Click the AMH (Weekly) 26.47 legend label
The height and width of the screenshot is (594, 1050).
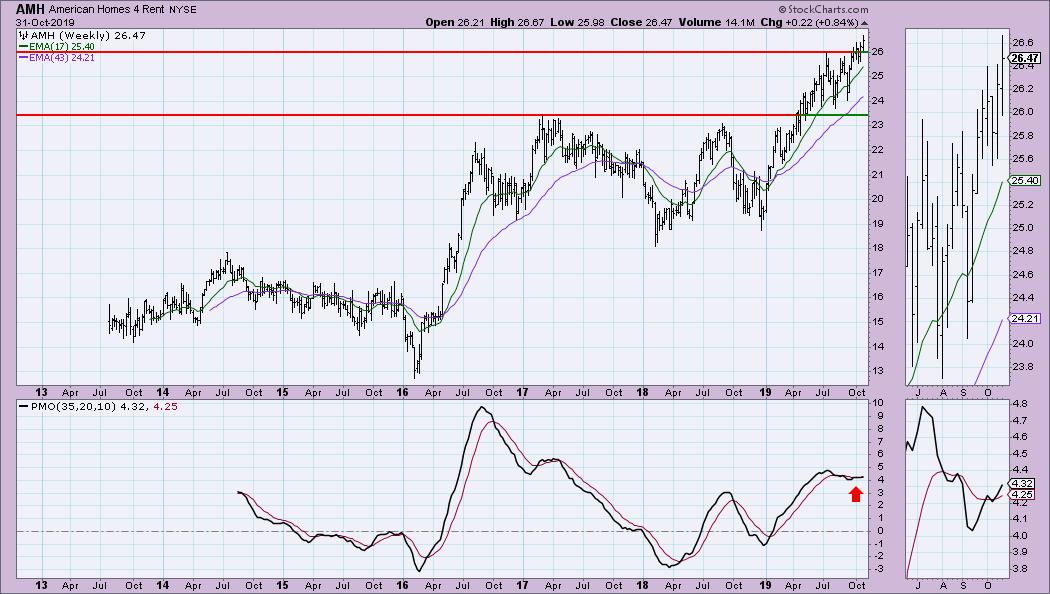87,35
